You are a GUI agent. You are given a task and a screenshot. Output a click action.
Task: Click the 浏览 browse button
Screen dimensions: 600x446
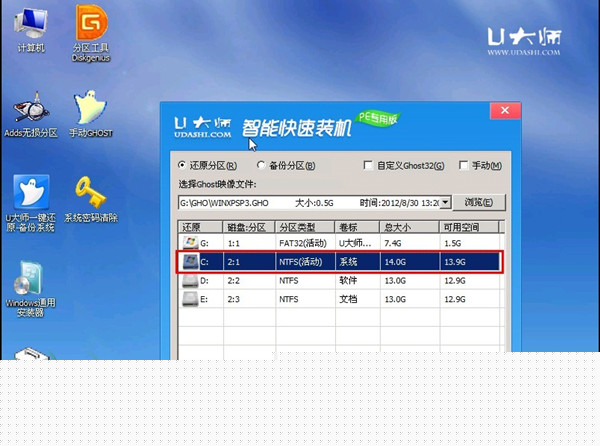click(480, 203)
